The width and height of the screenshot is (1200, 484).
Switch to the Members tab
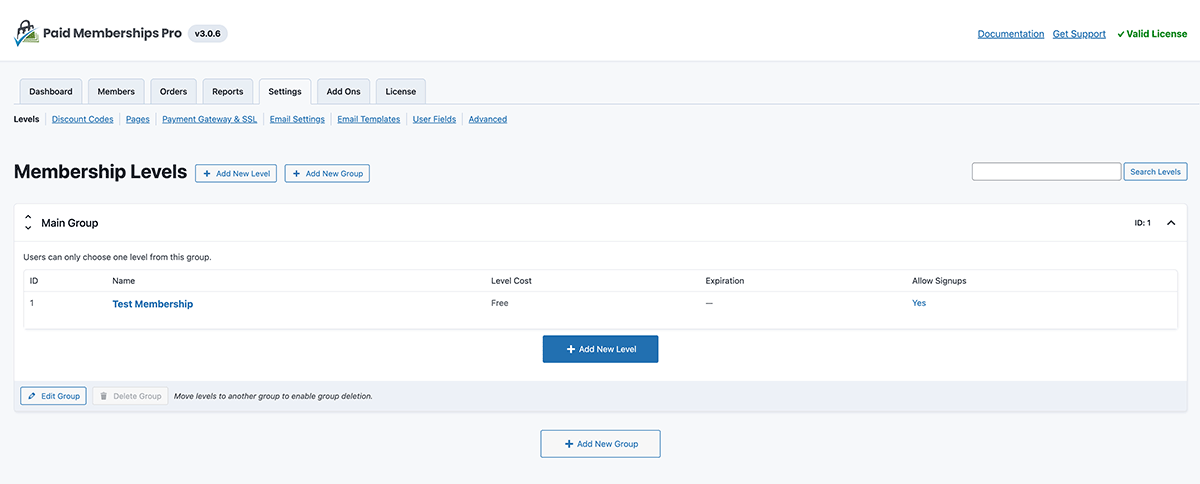click(x=116, y=91)
